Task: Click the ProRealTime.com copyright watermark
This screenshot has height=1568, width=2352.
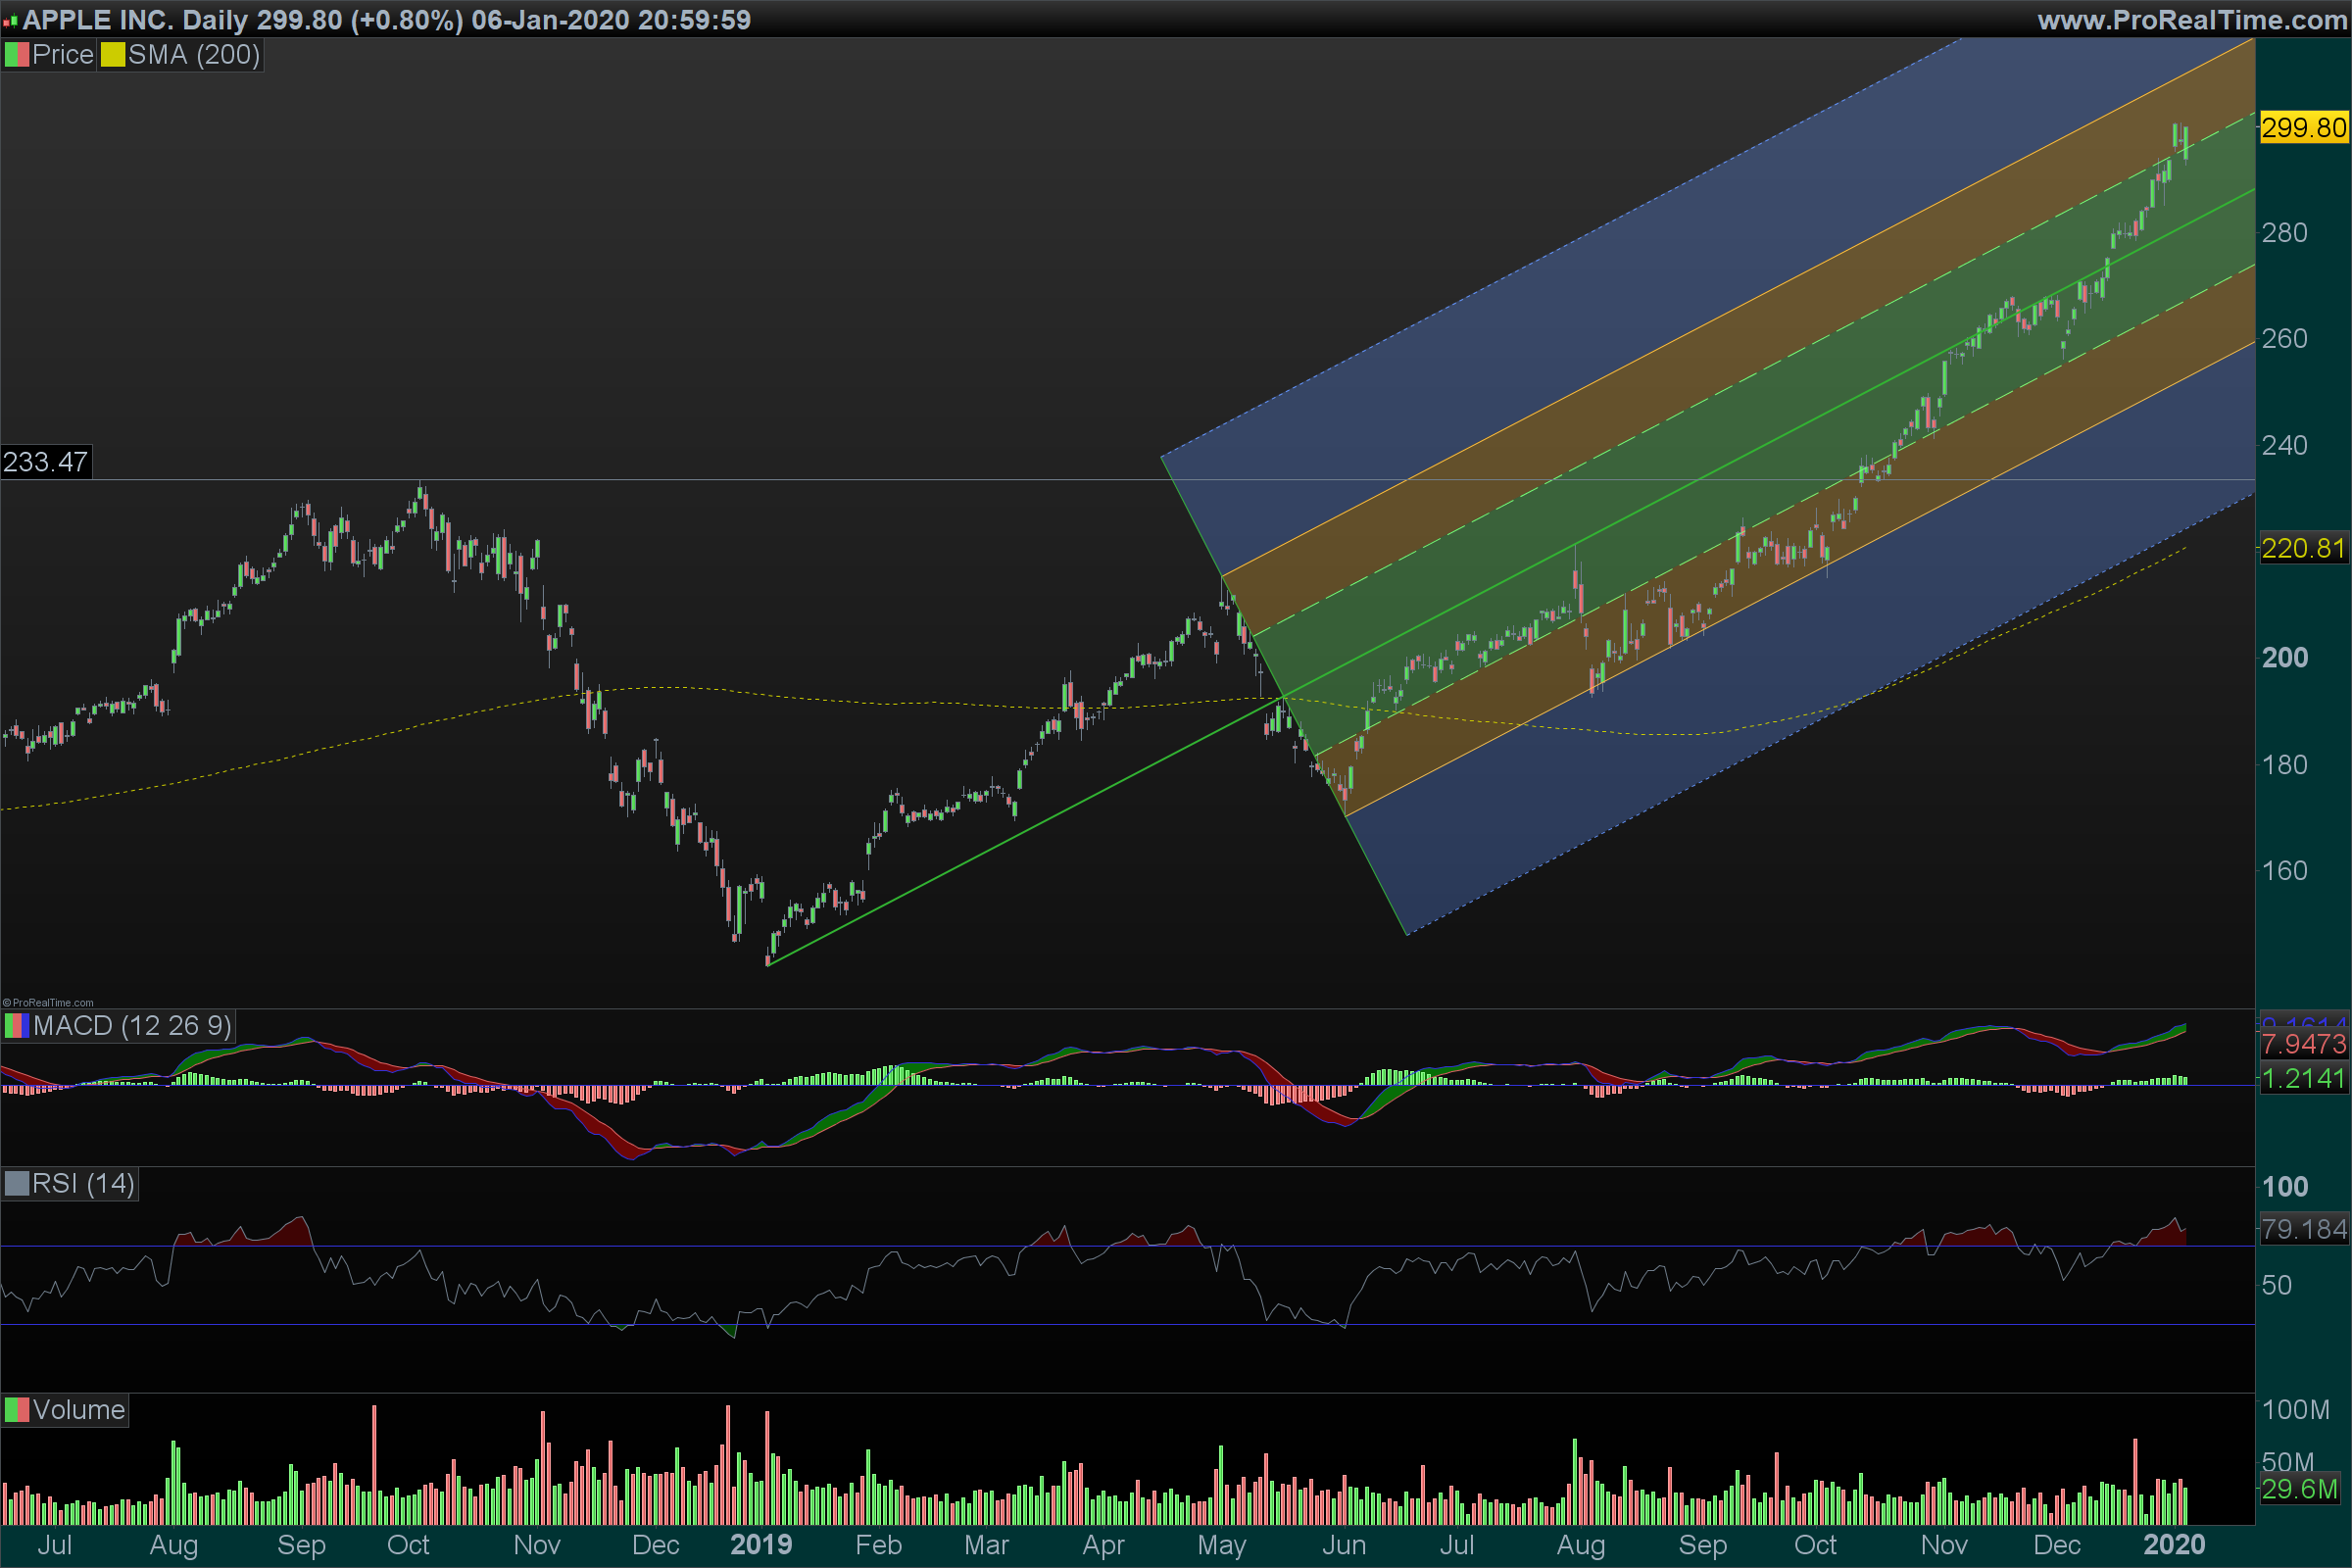Action: point(48,1002)
